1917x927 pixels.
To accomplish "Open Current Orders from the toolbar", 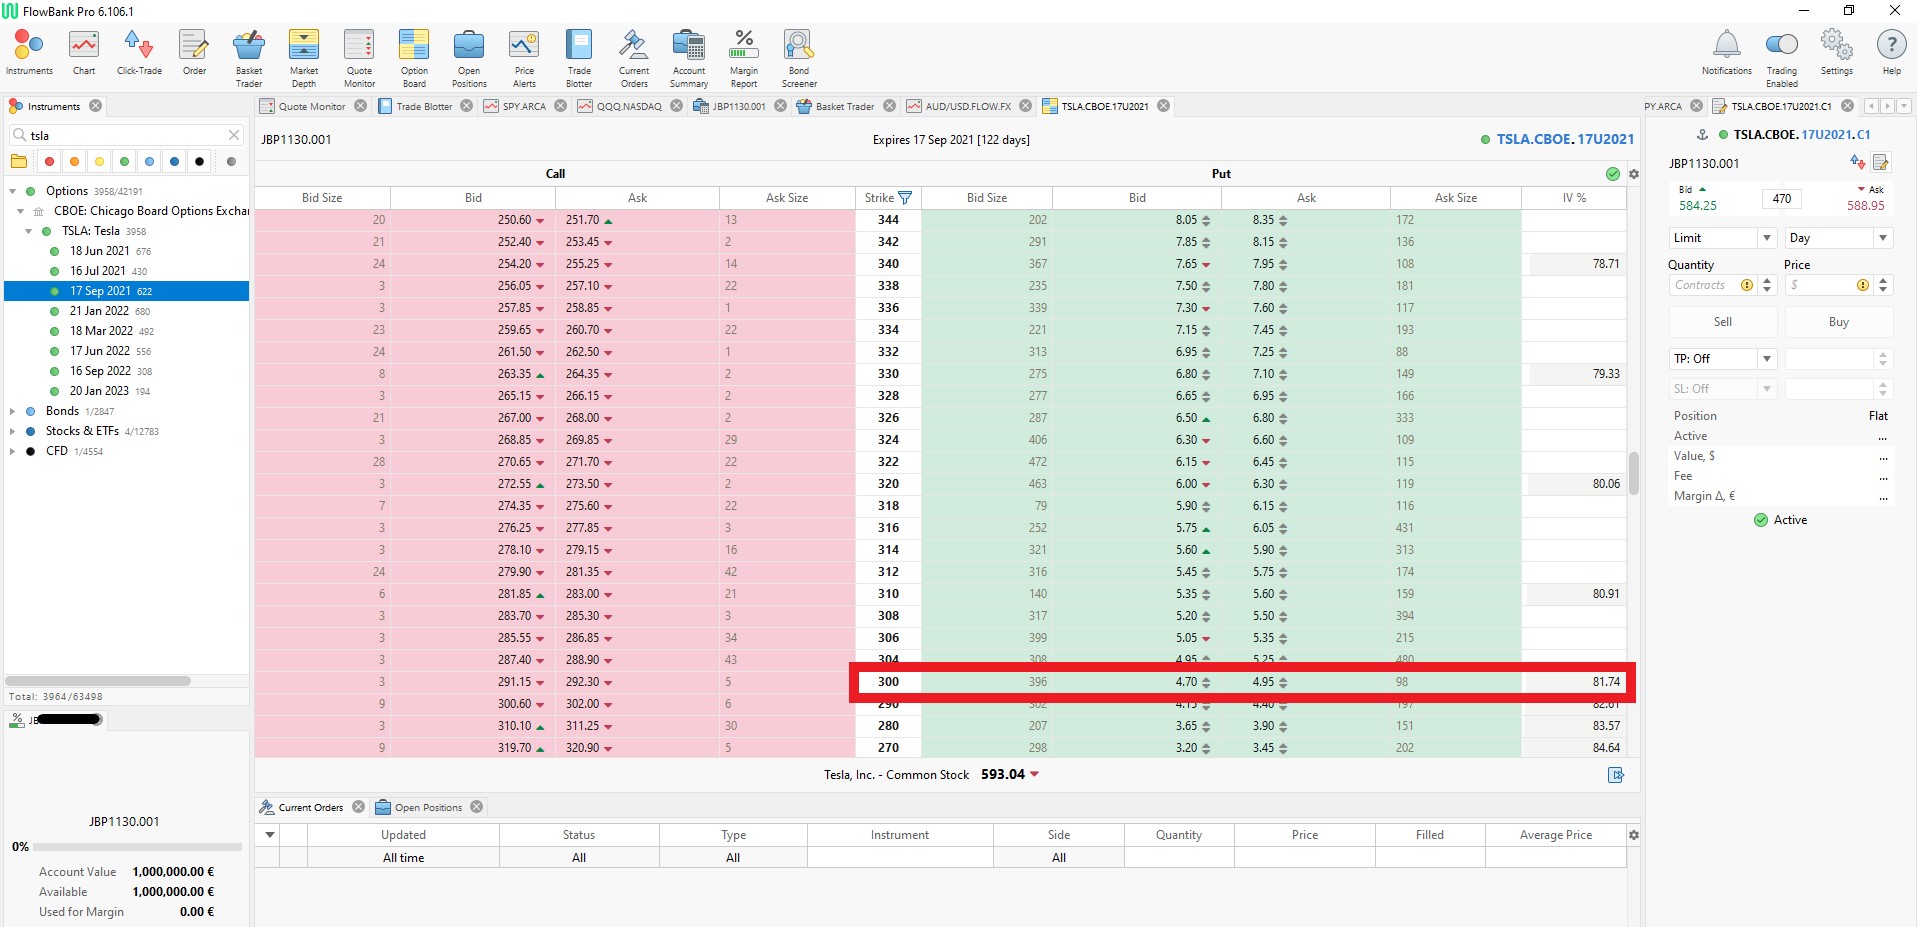I will [x=634, y=59].
